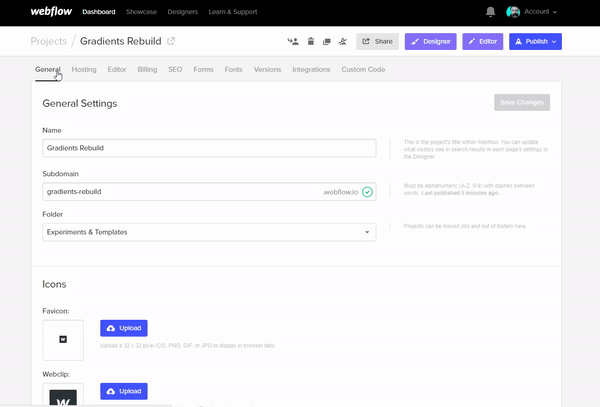Open the Custom Code tab
The image size is (600, 407).
tap(363, 69)
